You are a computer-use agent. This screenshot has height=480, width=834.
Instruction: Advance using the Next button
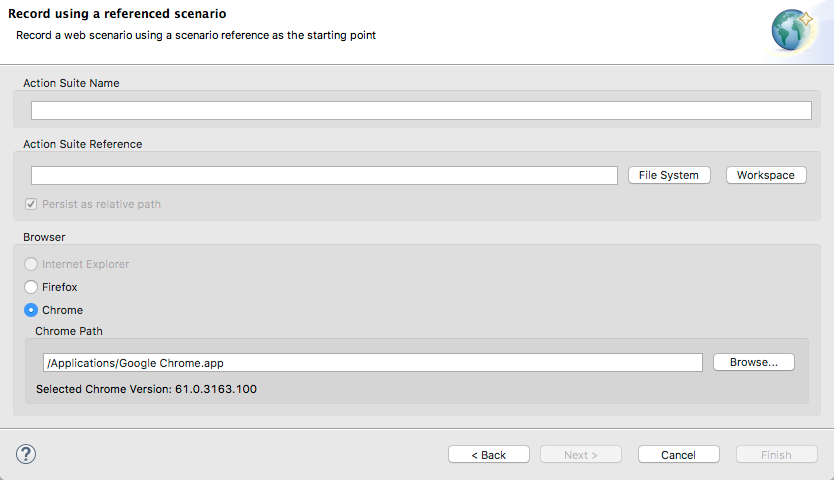[581, 454]
